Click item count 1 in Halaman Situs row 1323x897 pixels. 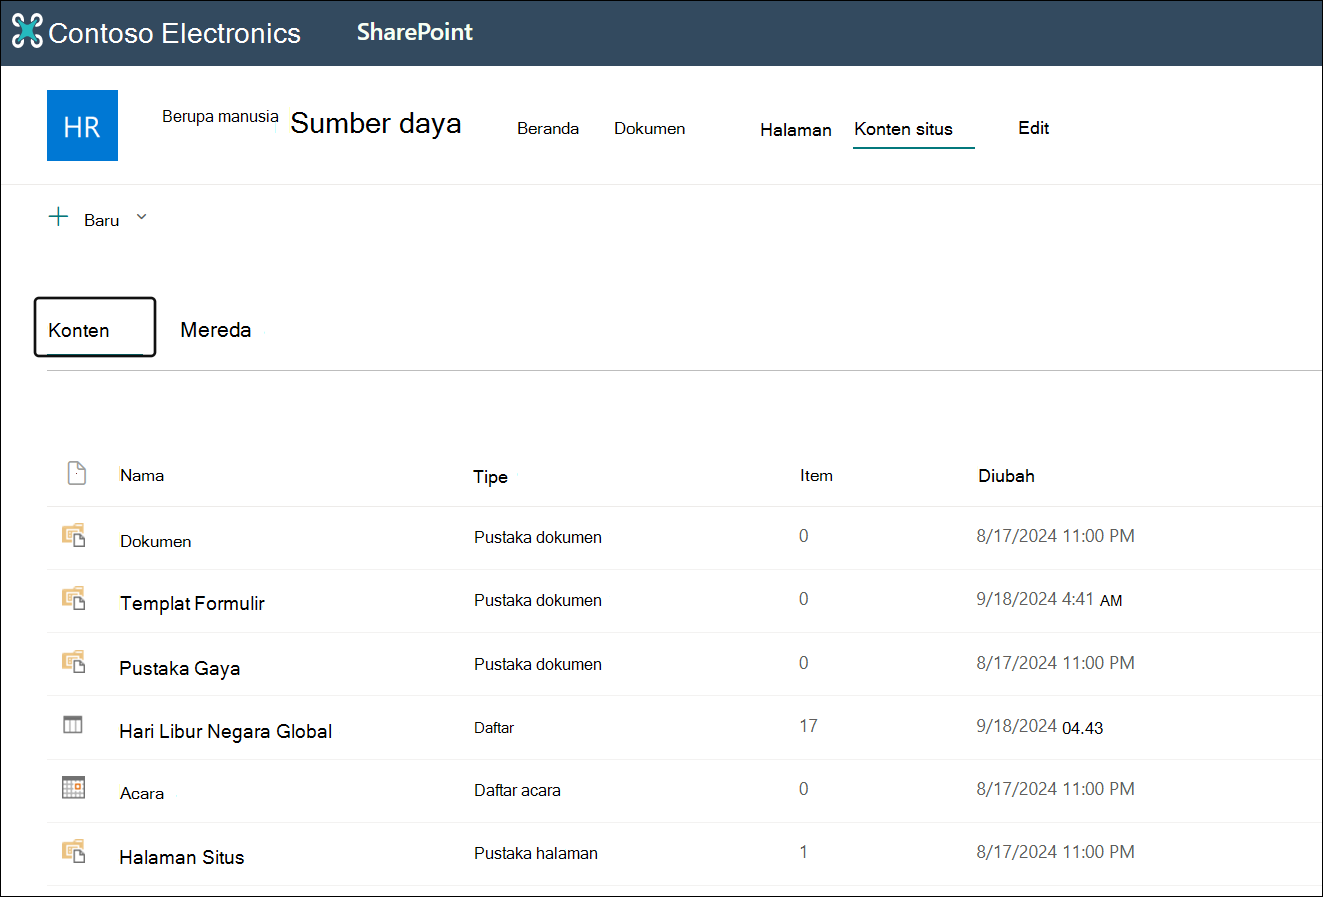coord(803,852)
